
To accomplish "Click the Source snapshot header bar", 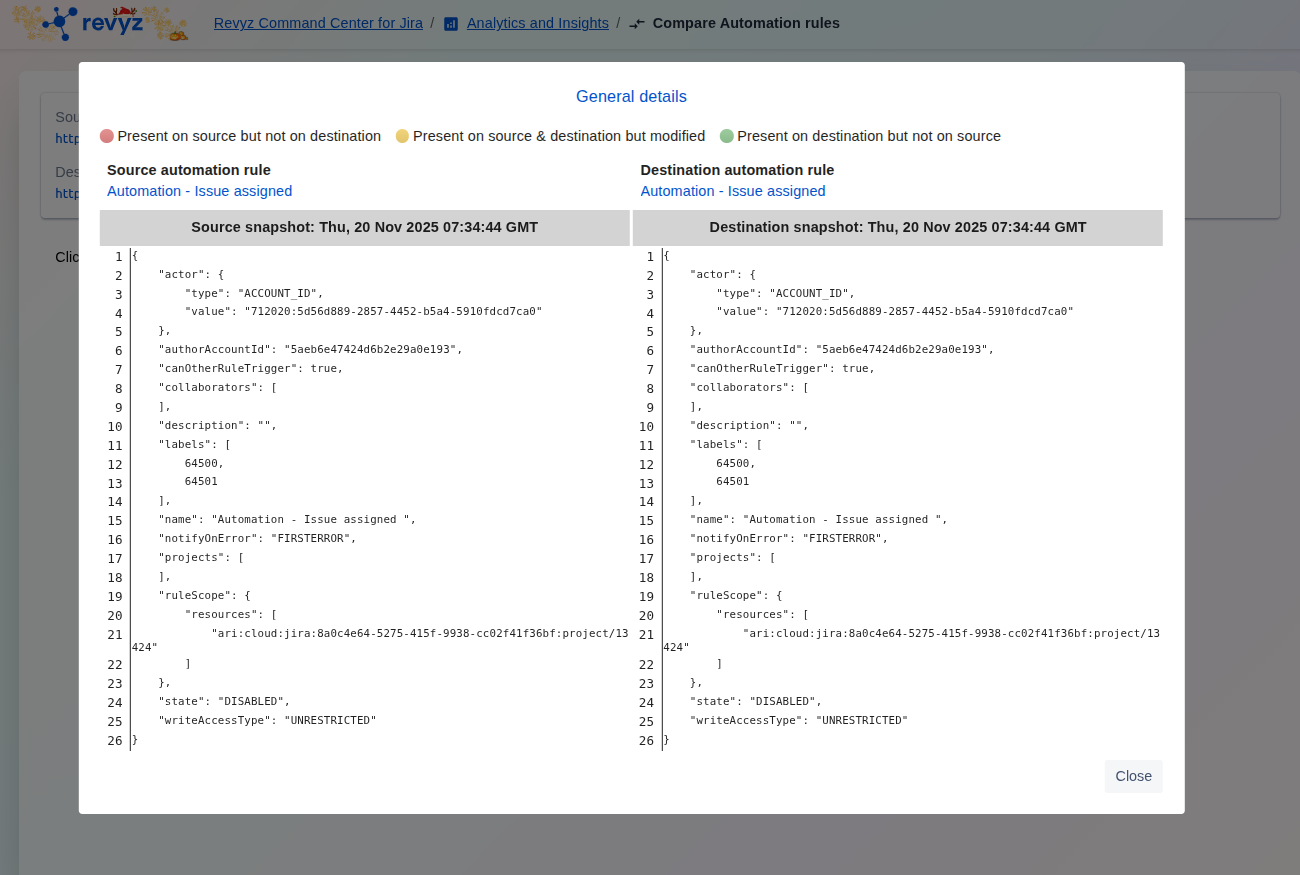I will coord(365,227).
